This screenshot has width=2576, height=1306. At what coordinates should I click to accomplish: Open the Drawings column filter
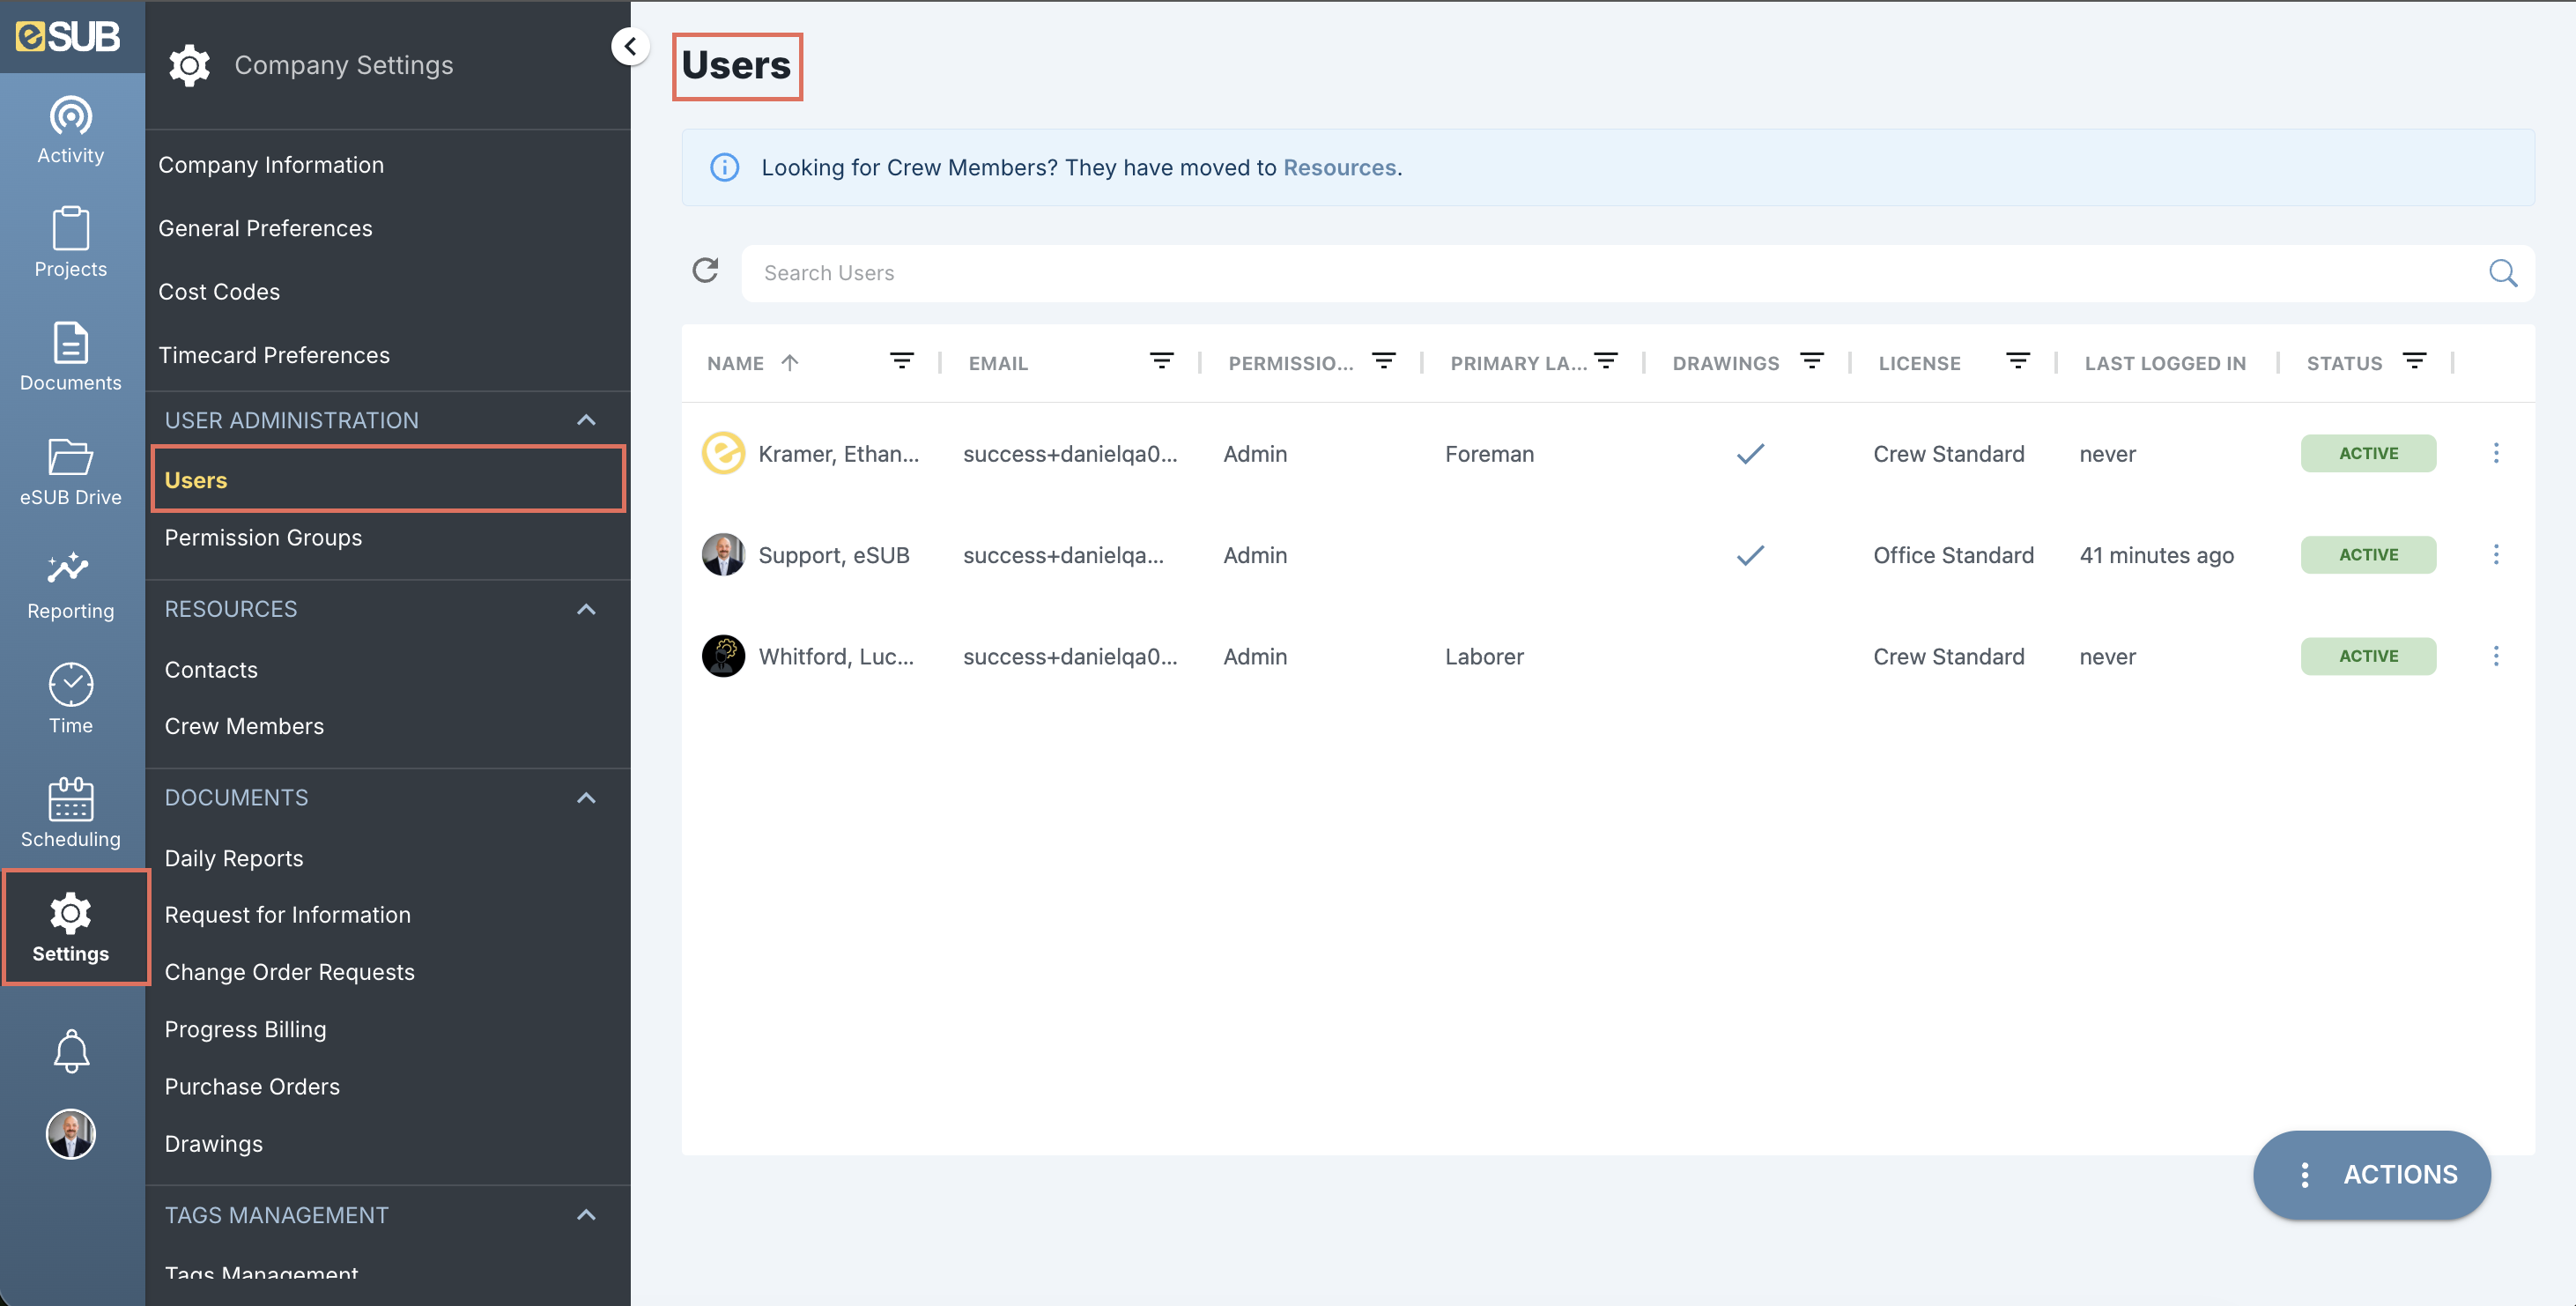[x=1812, y=361]
